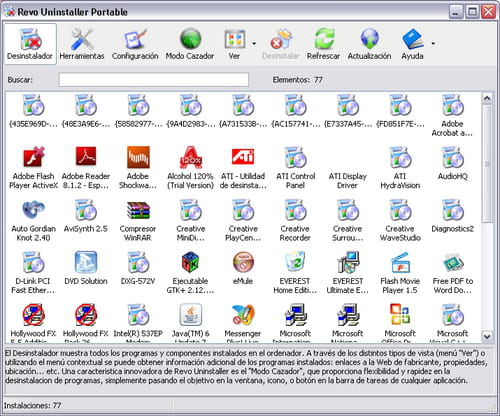The width and height of the screenshot is (500, 416).
Task: Open Herramientas tools section
Action: pyautogui.click(x=82, y=44)
